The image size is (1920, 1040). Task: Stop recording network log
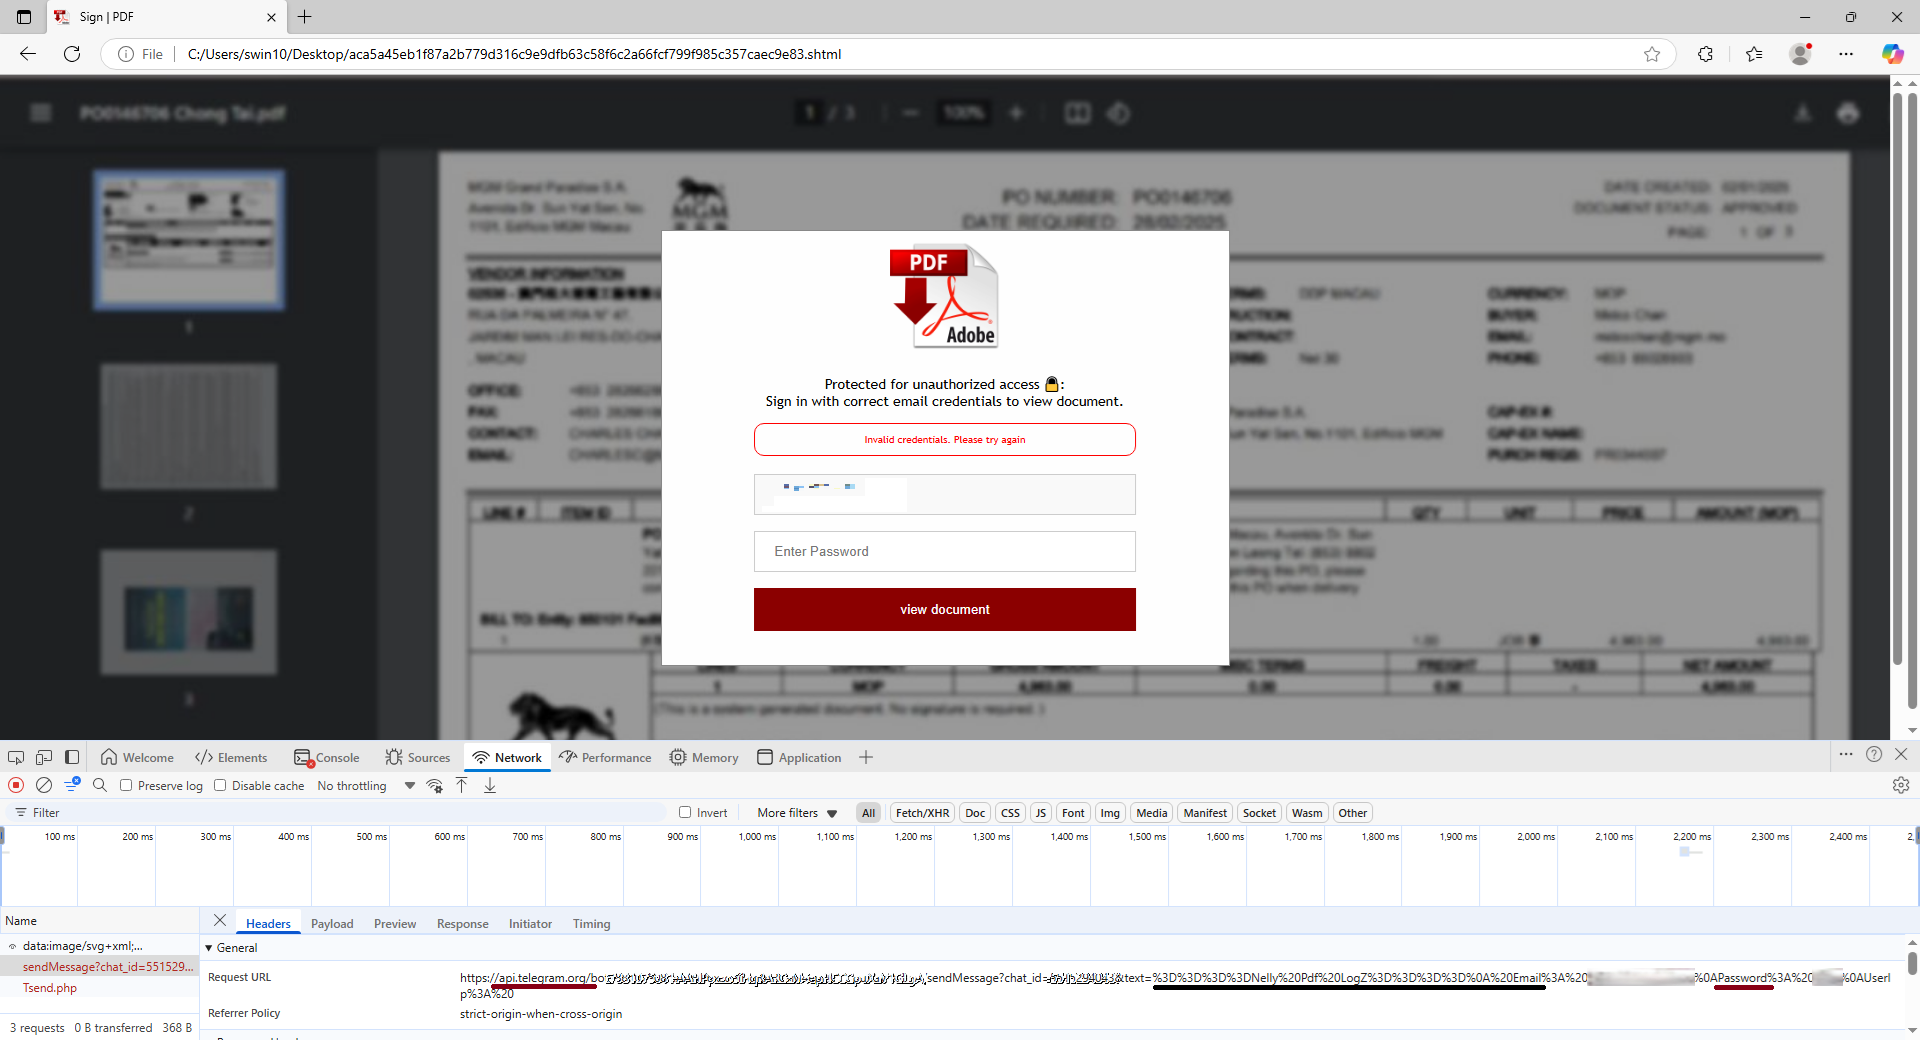click(x=16, y=785)
